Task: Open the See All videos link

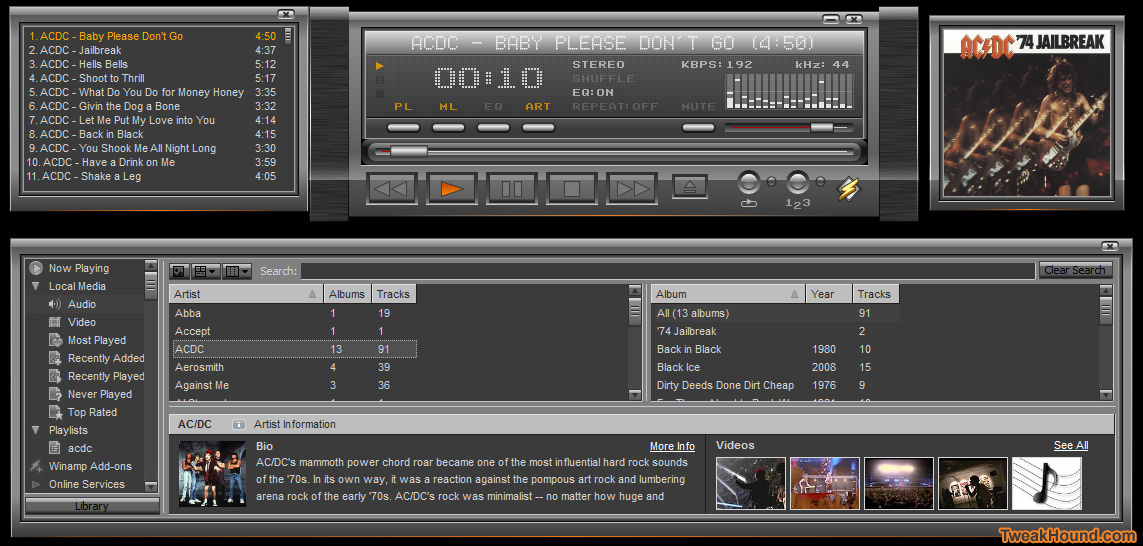Action: 1071,445
